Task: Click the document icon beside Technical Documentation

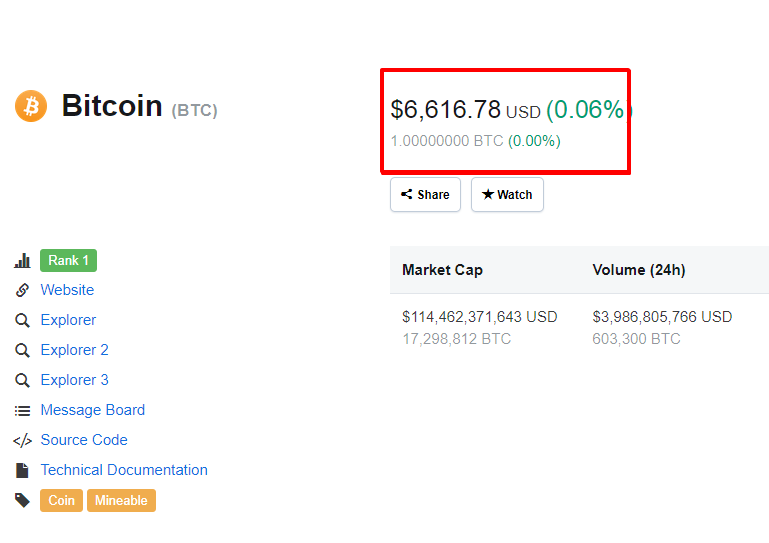Action: pyautogui.click(x=22, y=470)
